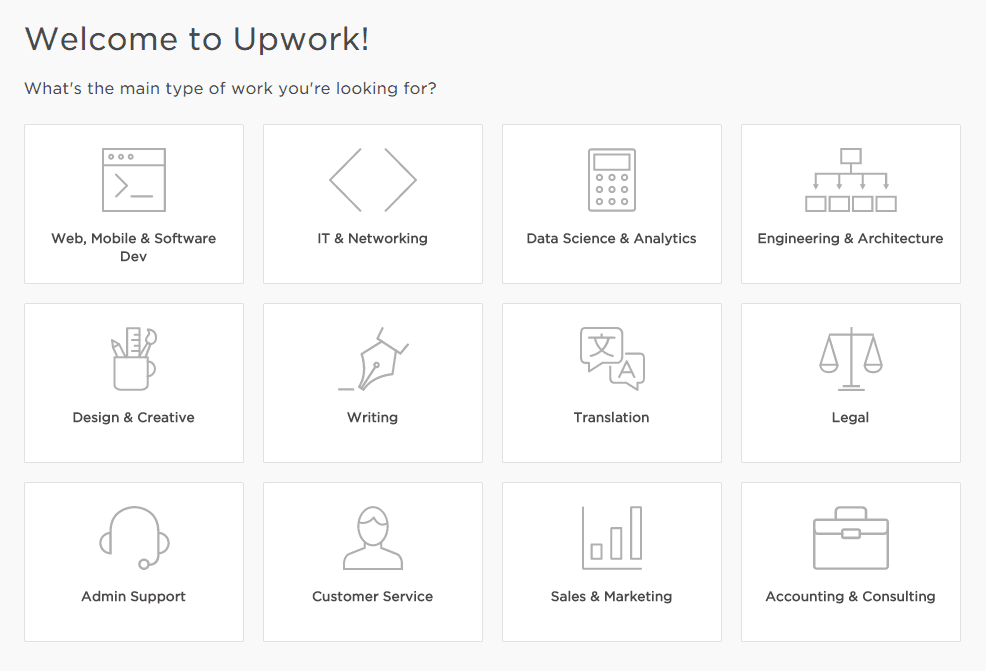Click the Legal category card
This screenshot has height=671, width=986.
coord(850,382)
